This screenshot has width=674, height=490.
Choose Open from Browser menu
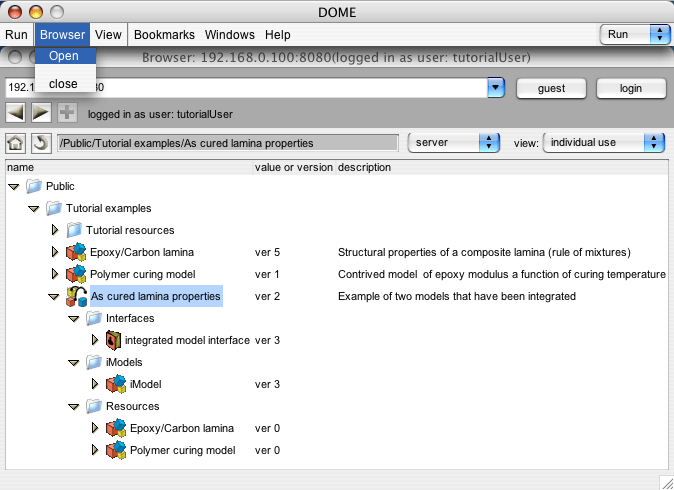click(65, 56)
